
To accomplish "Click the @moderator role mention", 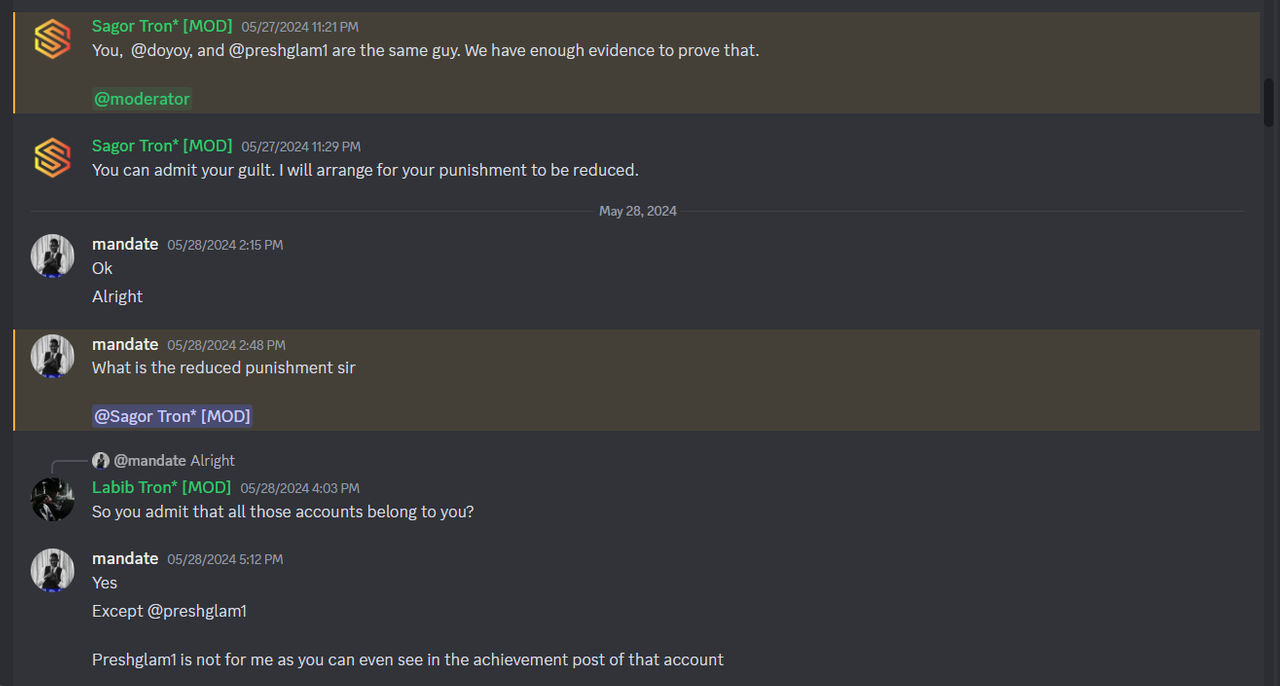I will [x=142, y=99].
